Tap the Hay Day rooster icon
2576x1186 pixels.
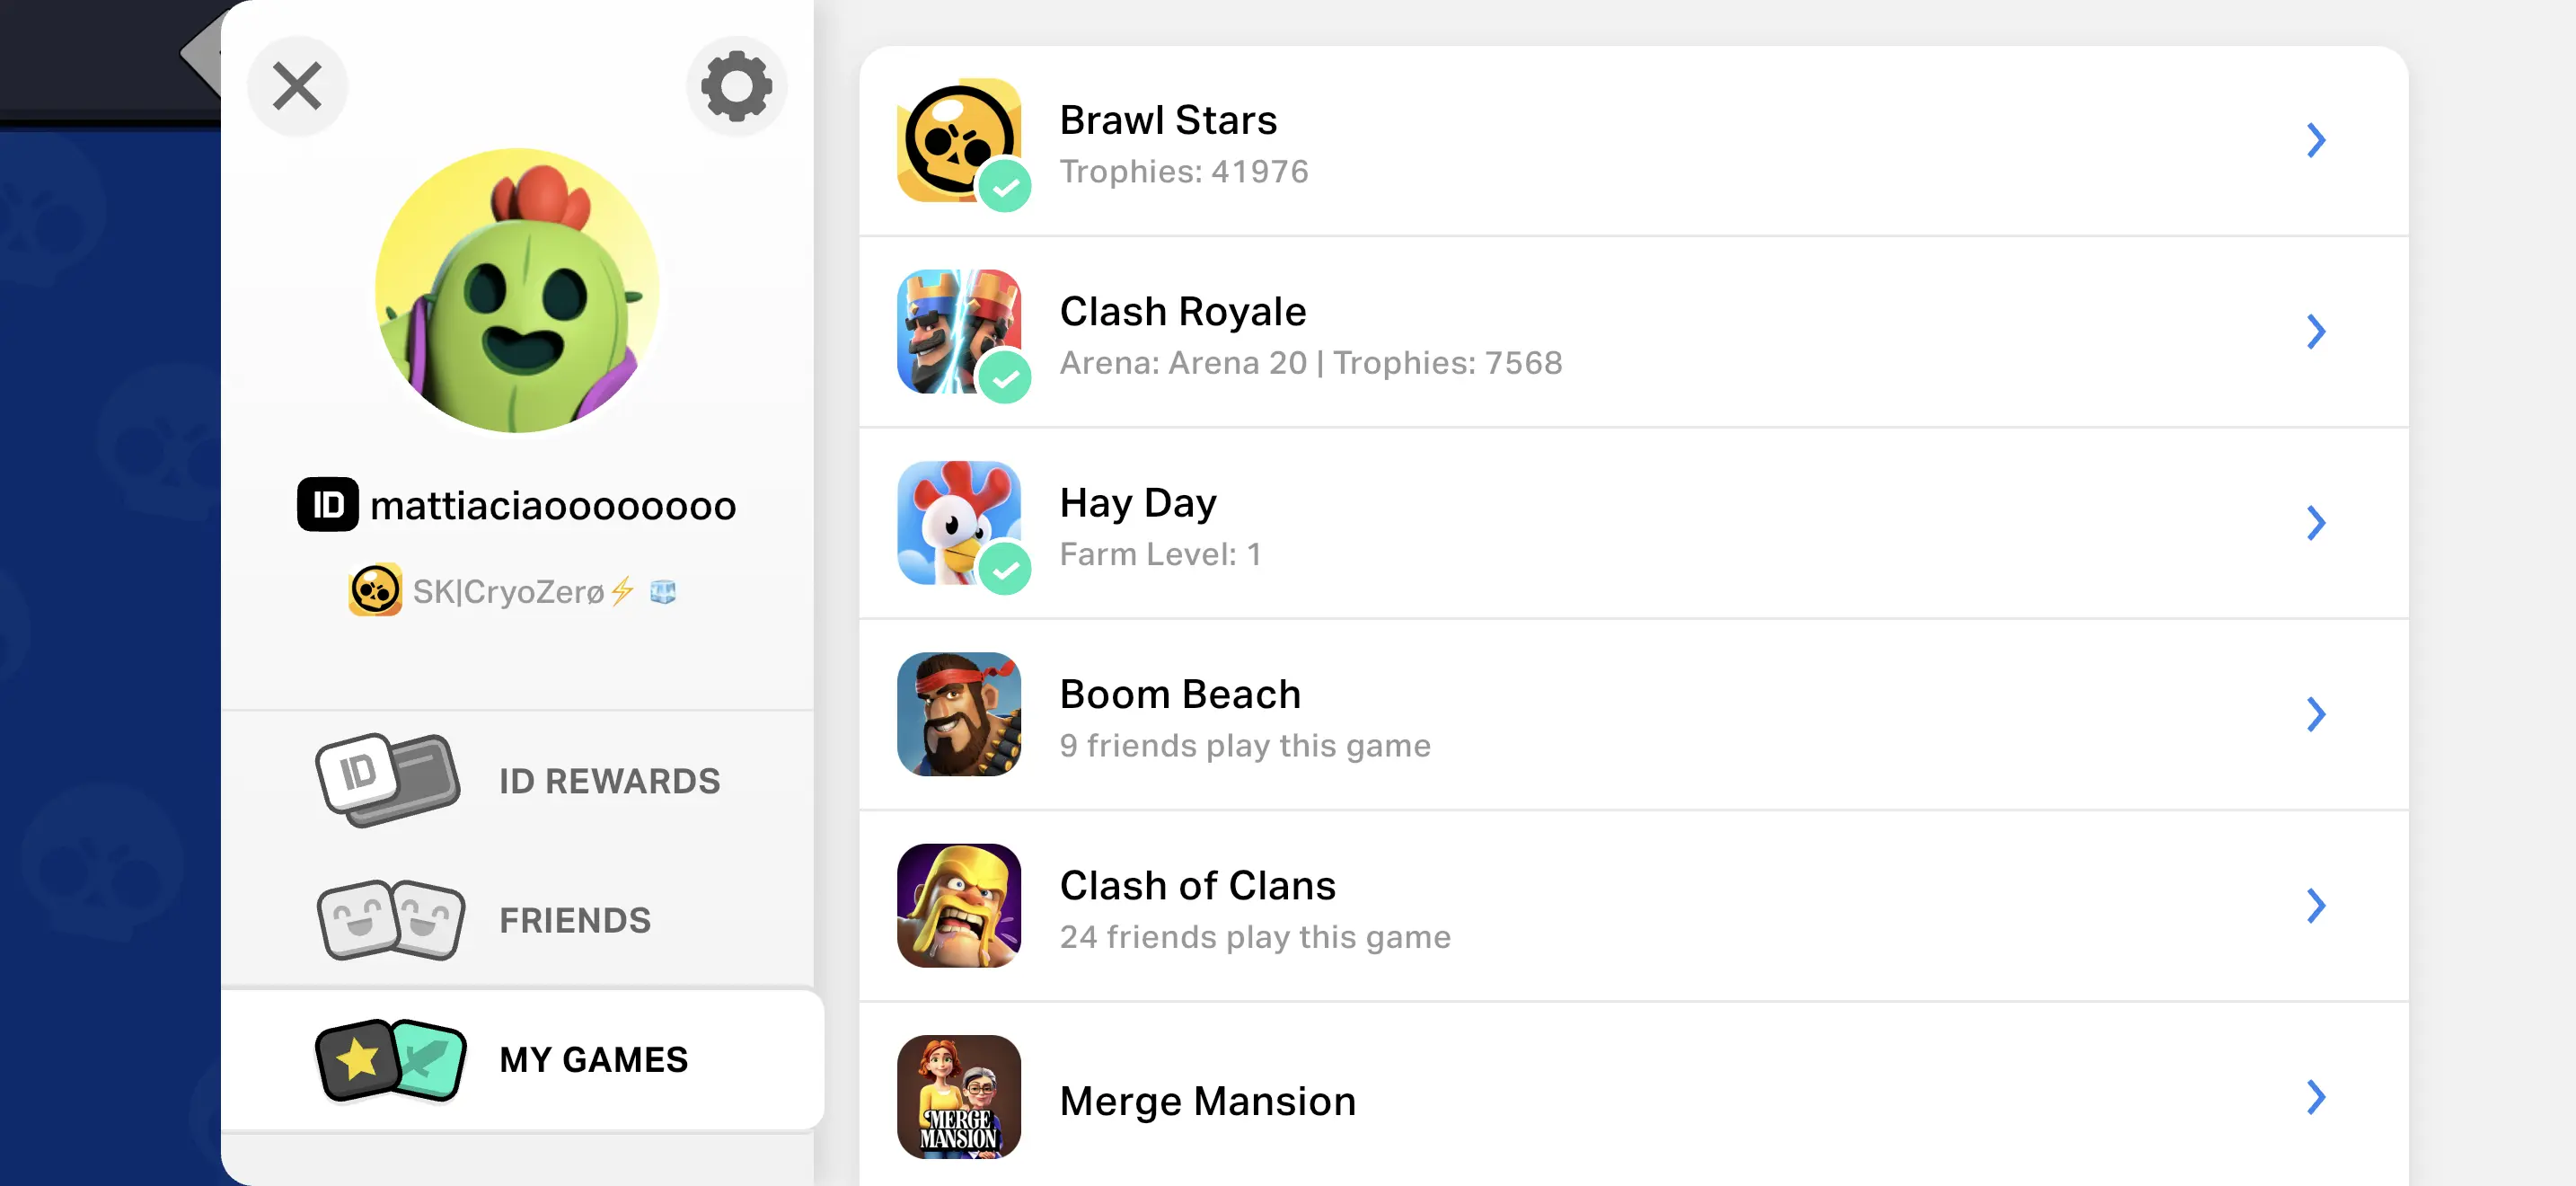[958, 522]
